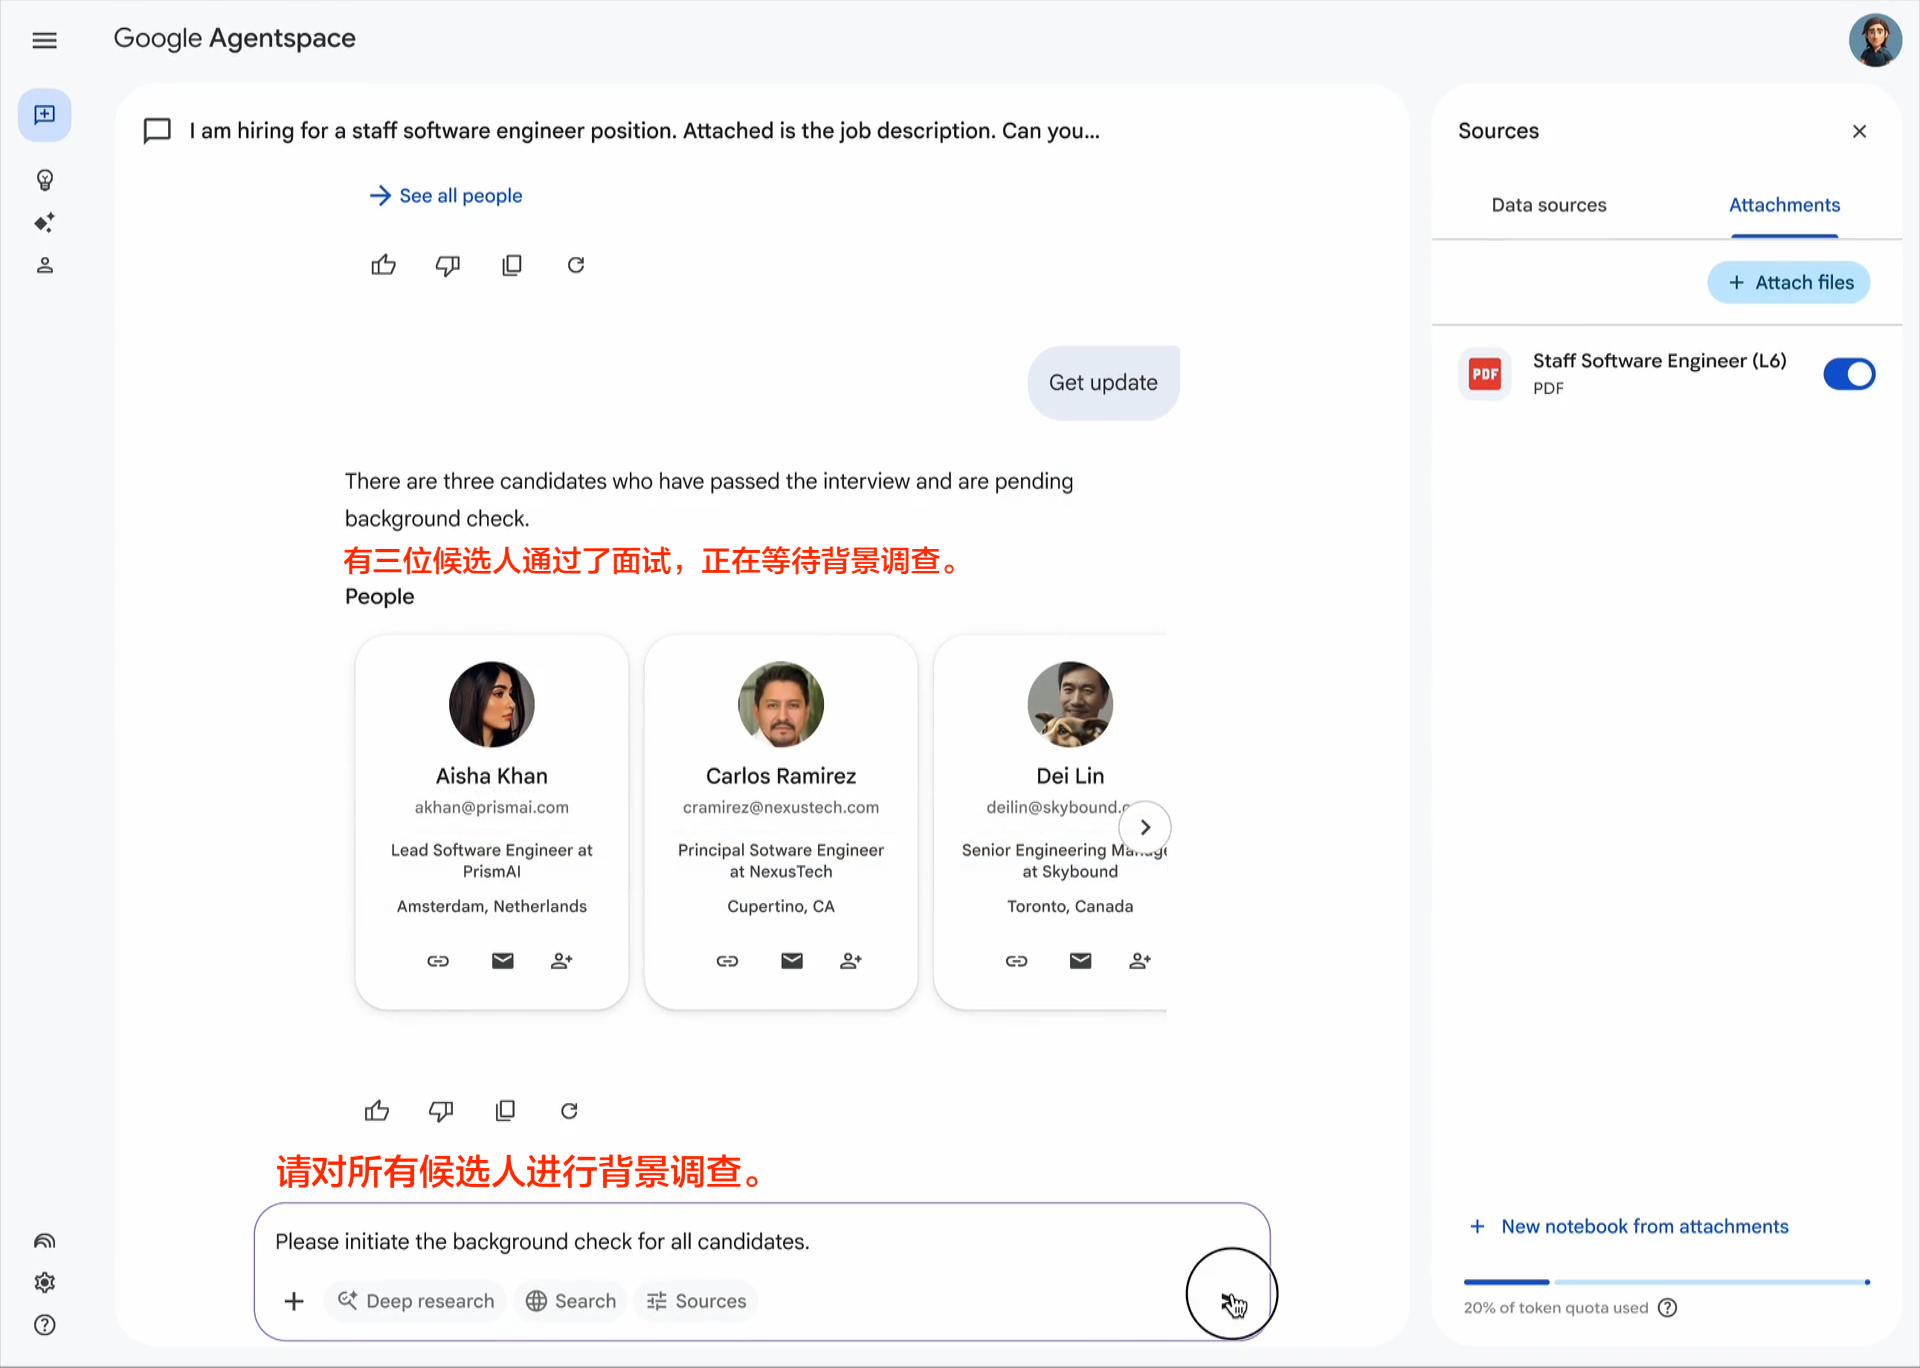Select the Attachments tab

pyautogui.click(x=1784, y=205)
